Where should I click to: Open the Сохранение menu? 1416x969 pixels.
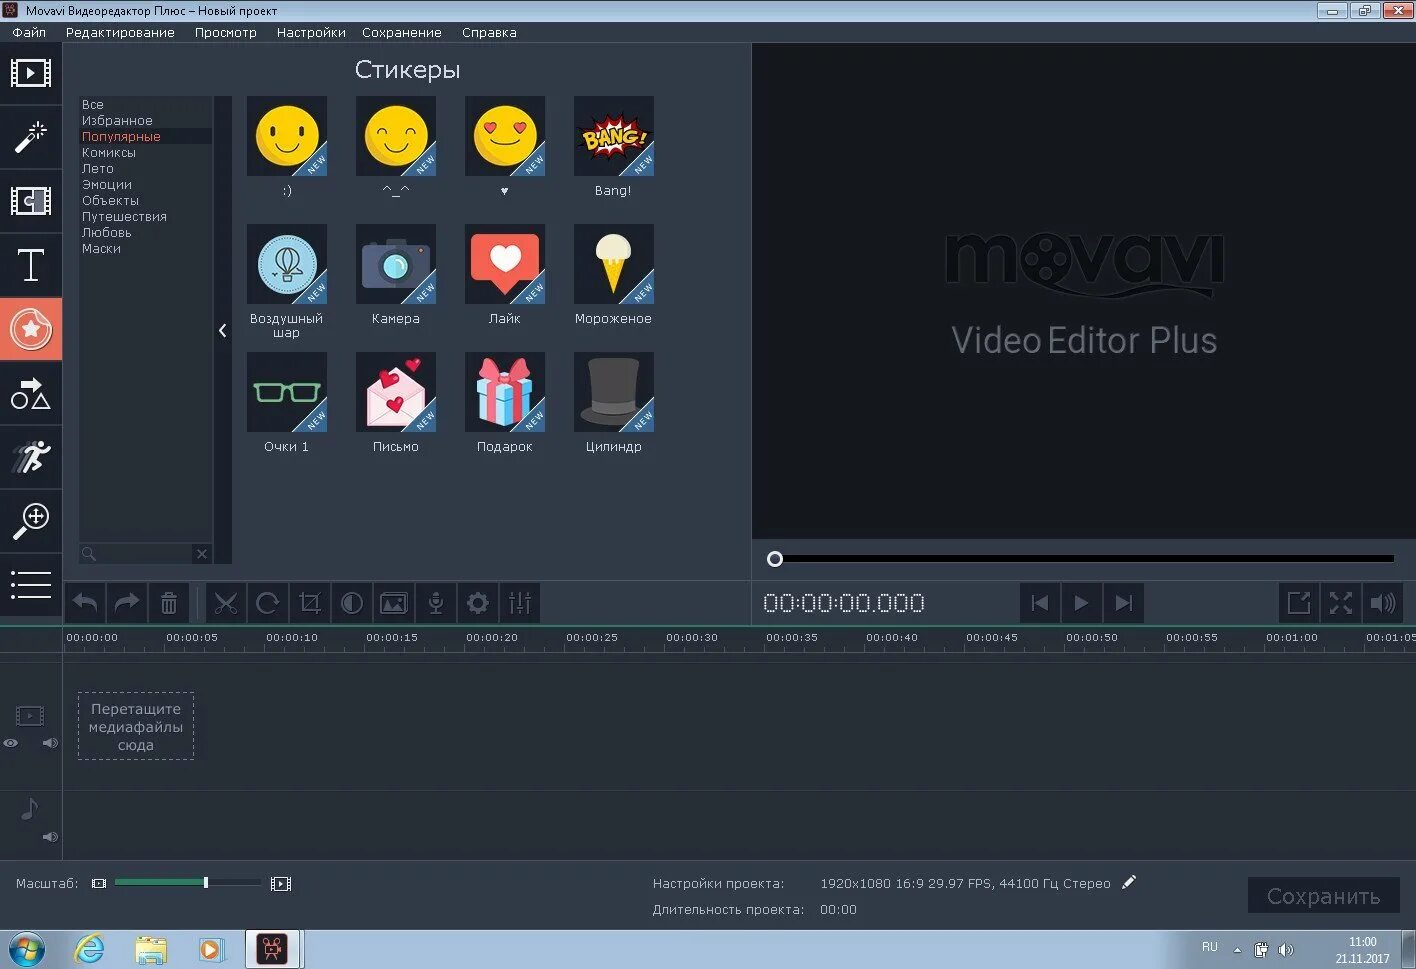[x=402, y=32]
